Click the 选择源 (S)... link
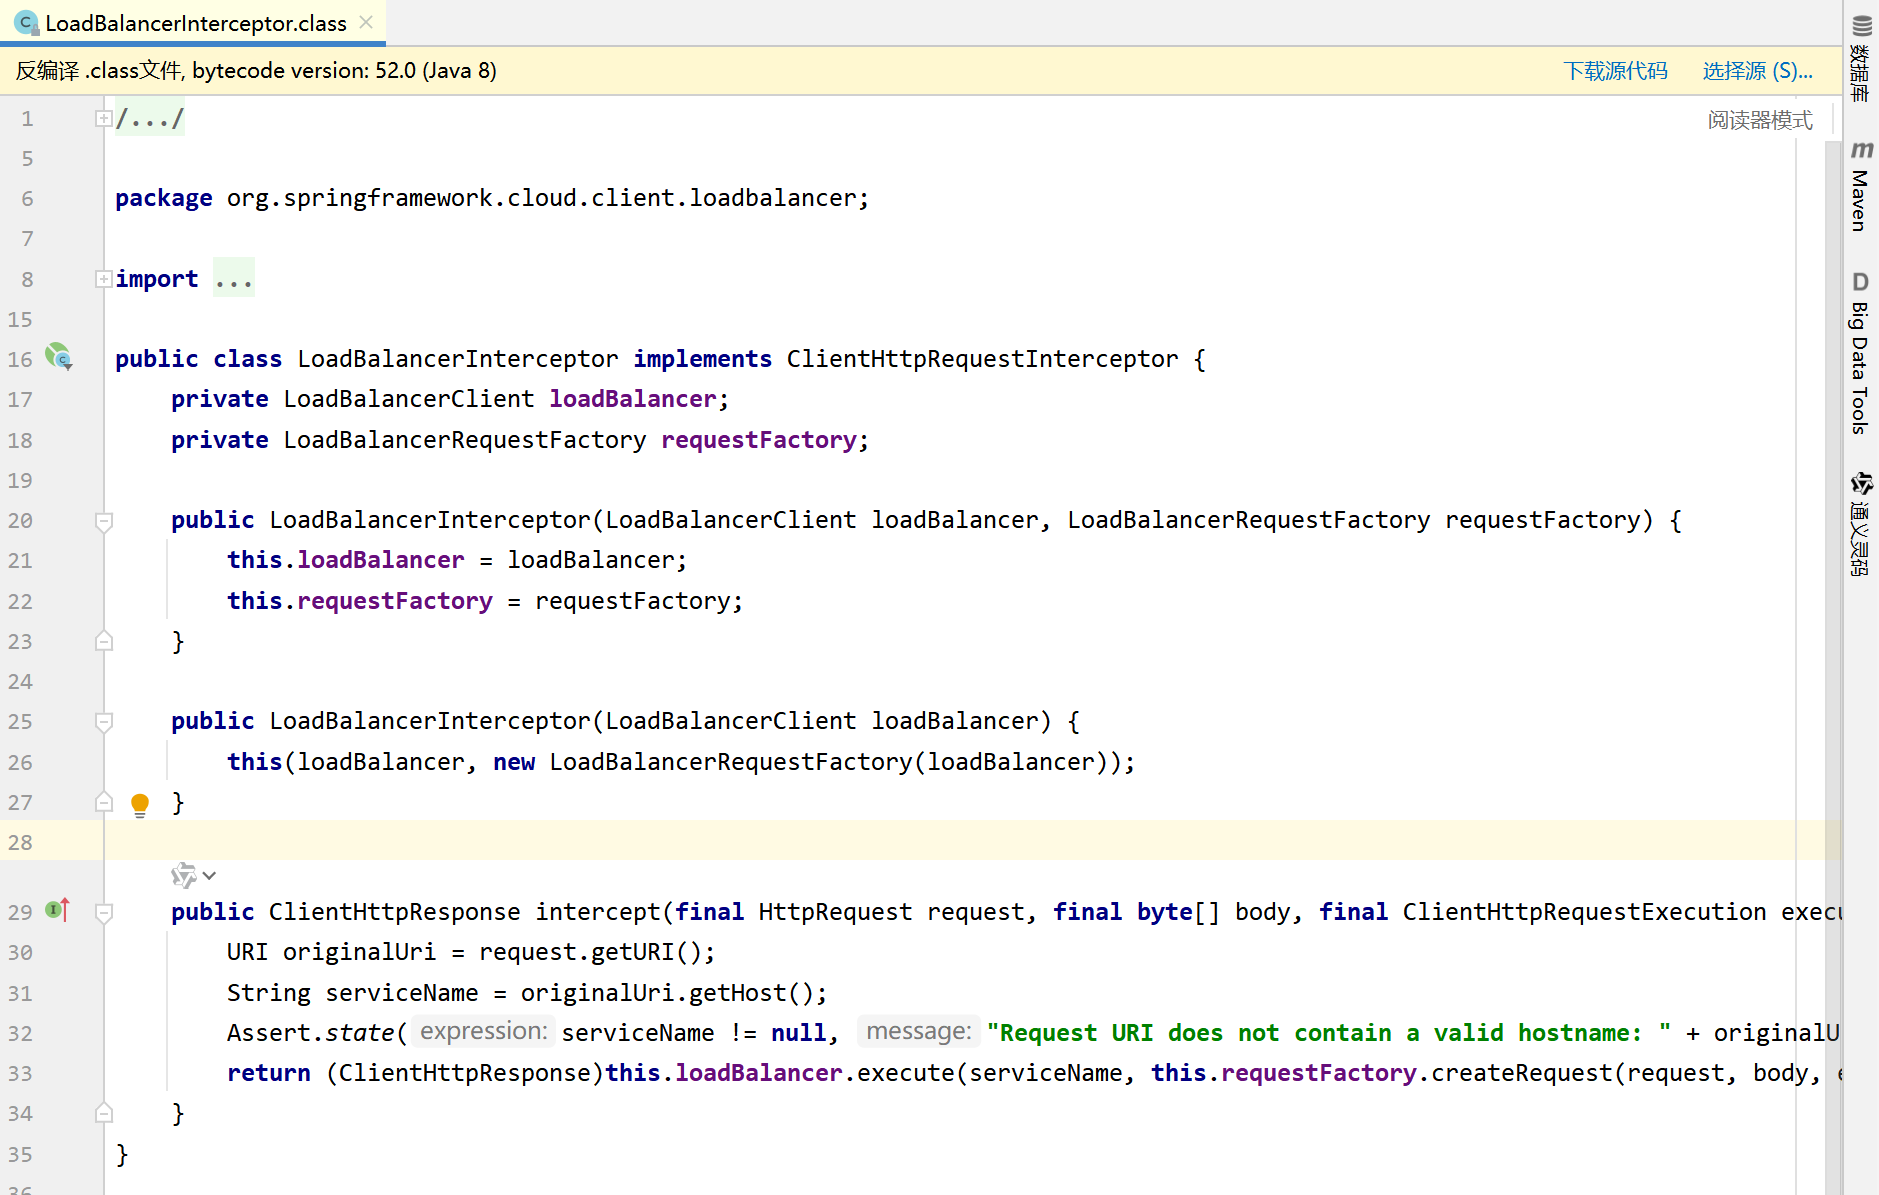The height and width of the screenshot is (1195, 1879). tap(1757, 71)
